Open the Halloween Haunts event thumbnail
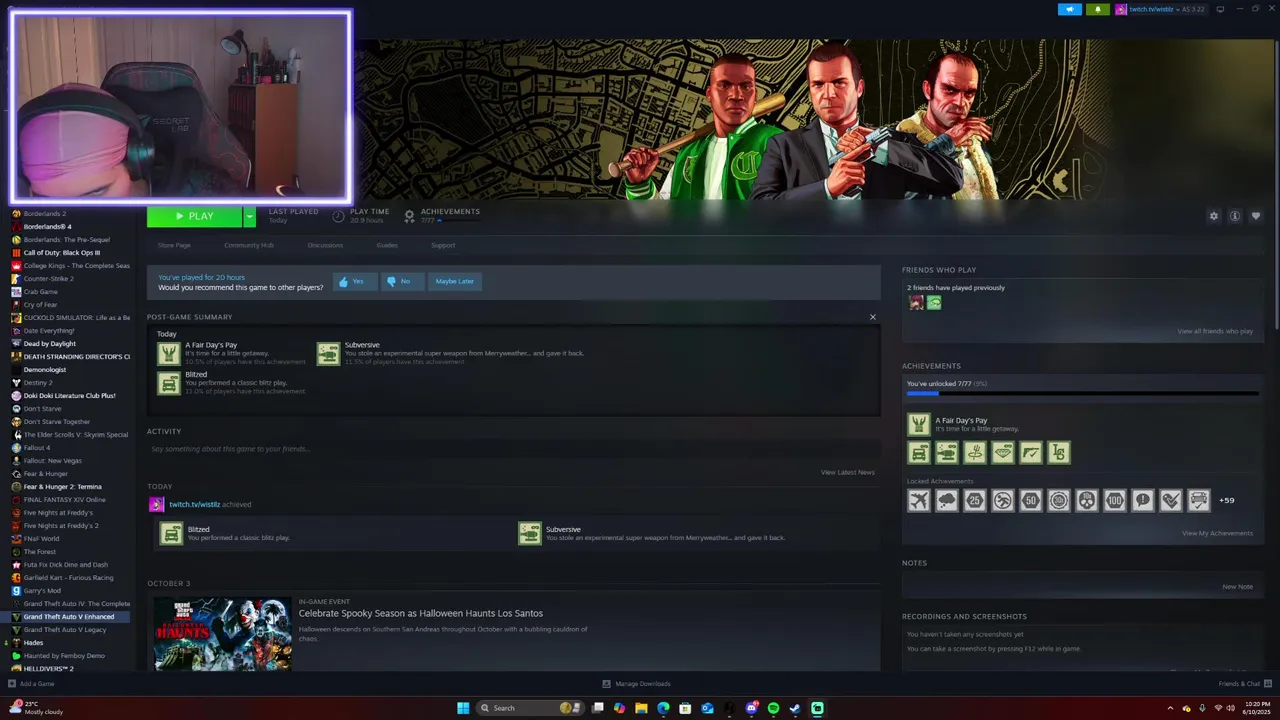Screen dimensions: 1280x720 coord(222,634)
